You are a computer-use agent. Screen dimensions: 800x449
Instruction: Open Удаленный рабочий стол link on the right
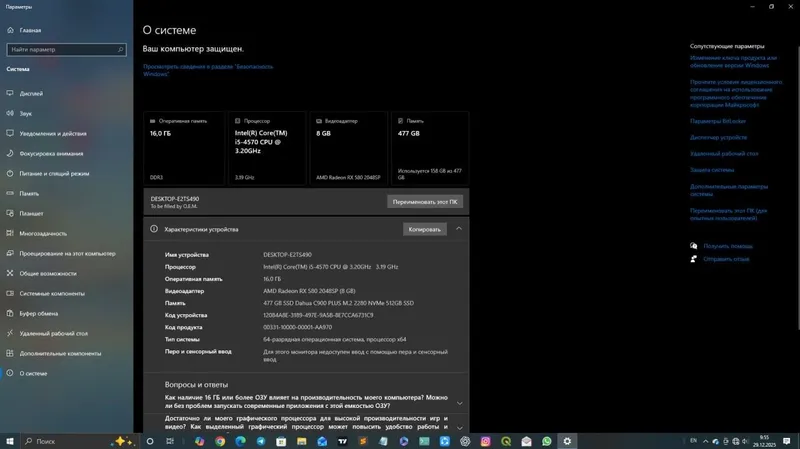(724, 154)
